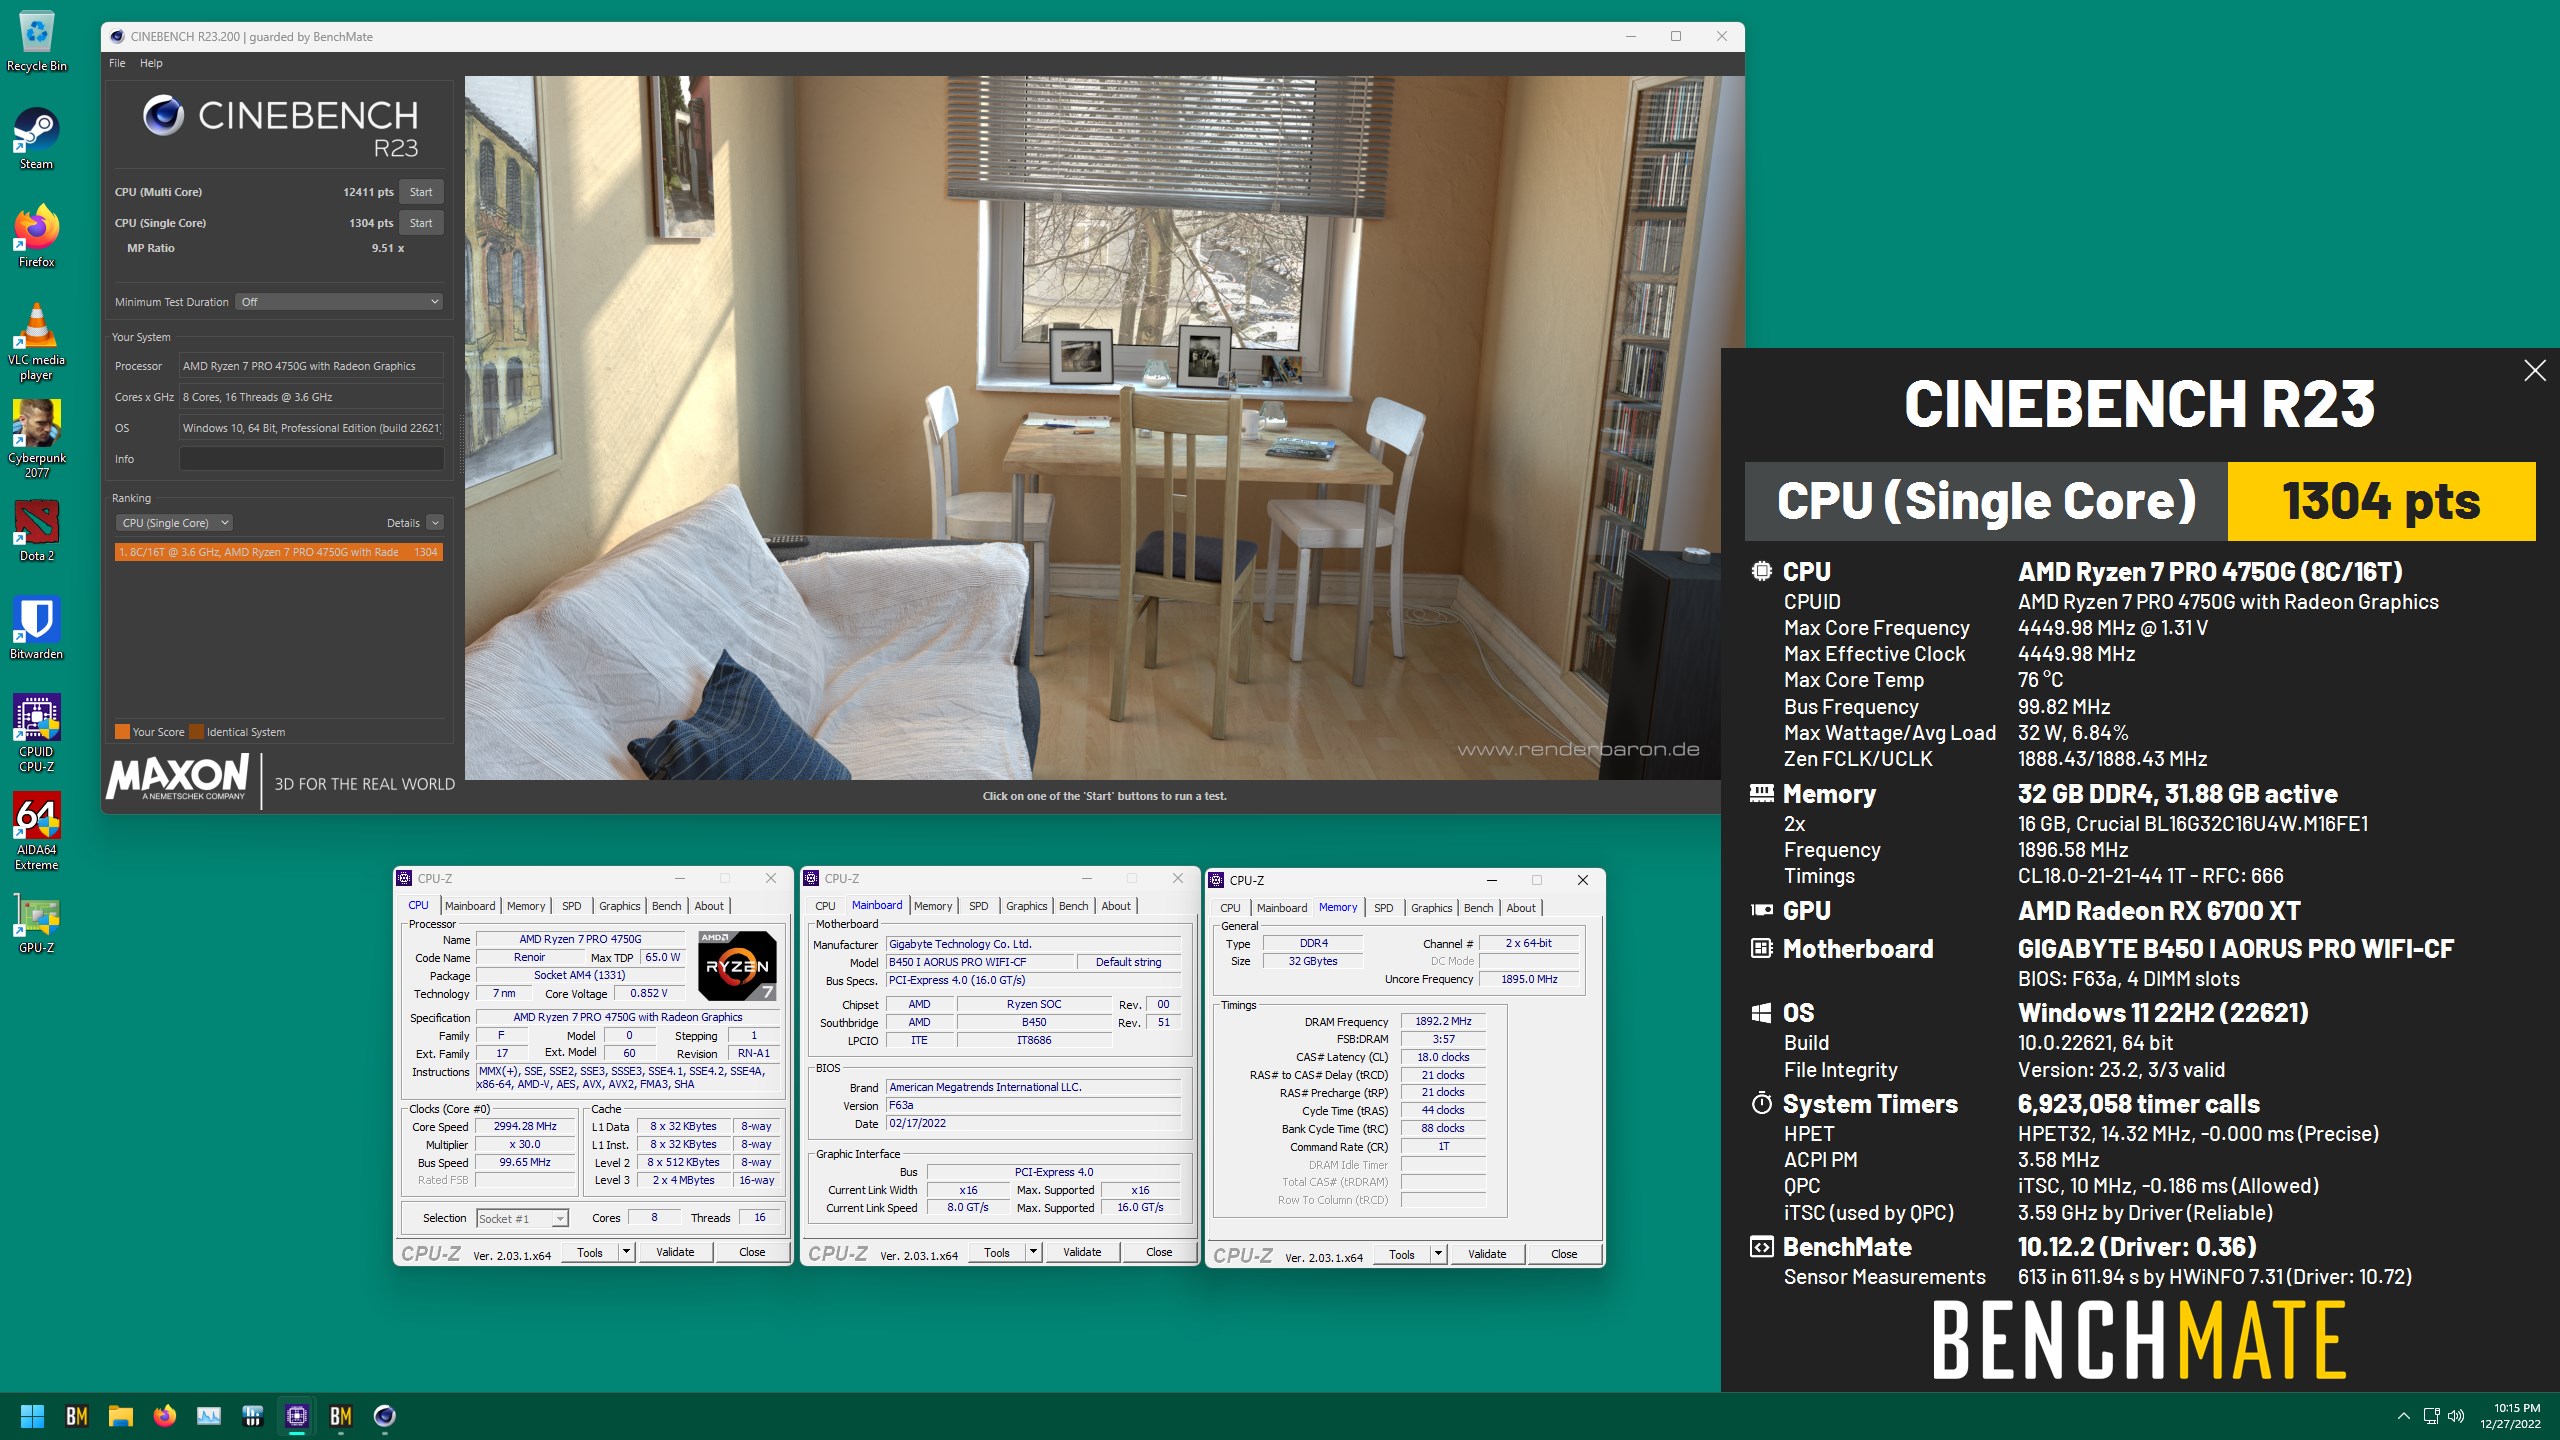This screenshot has width=2560, height=1440.
Task: Open CPUID CPU-Z desktop shortcut
Action: [37, 733]
